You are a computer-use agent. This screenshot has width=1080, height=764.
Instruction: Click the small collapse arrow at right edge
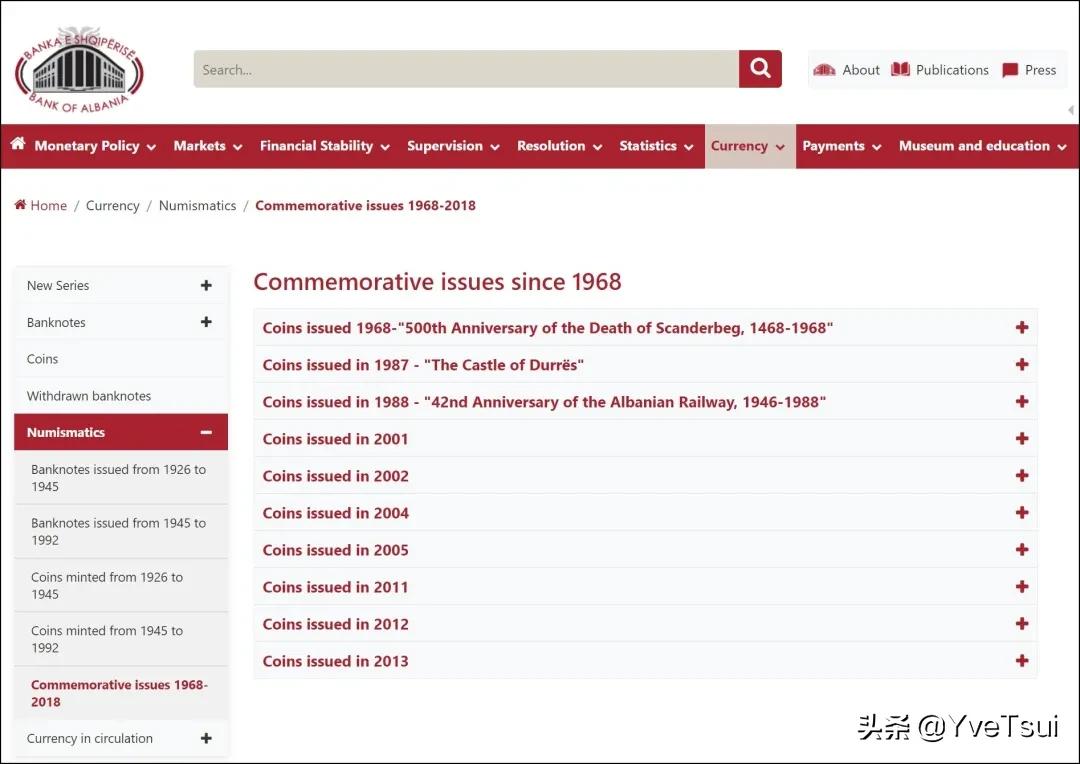1071,110
